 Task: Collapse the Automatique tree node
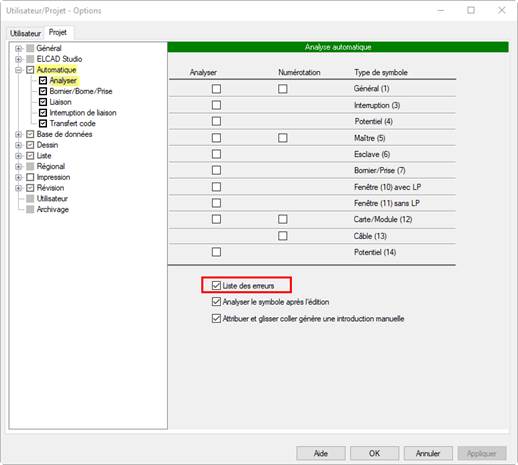pos(19,70)
